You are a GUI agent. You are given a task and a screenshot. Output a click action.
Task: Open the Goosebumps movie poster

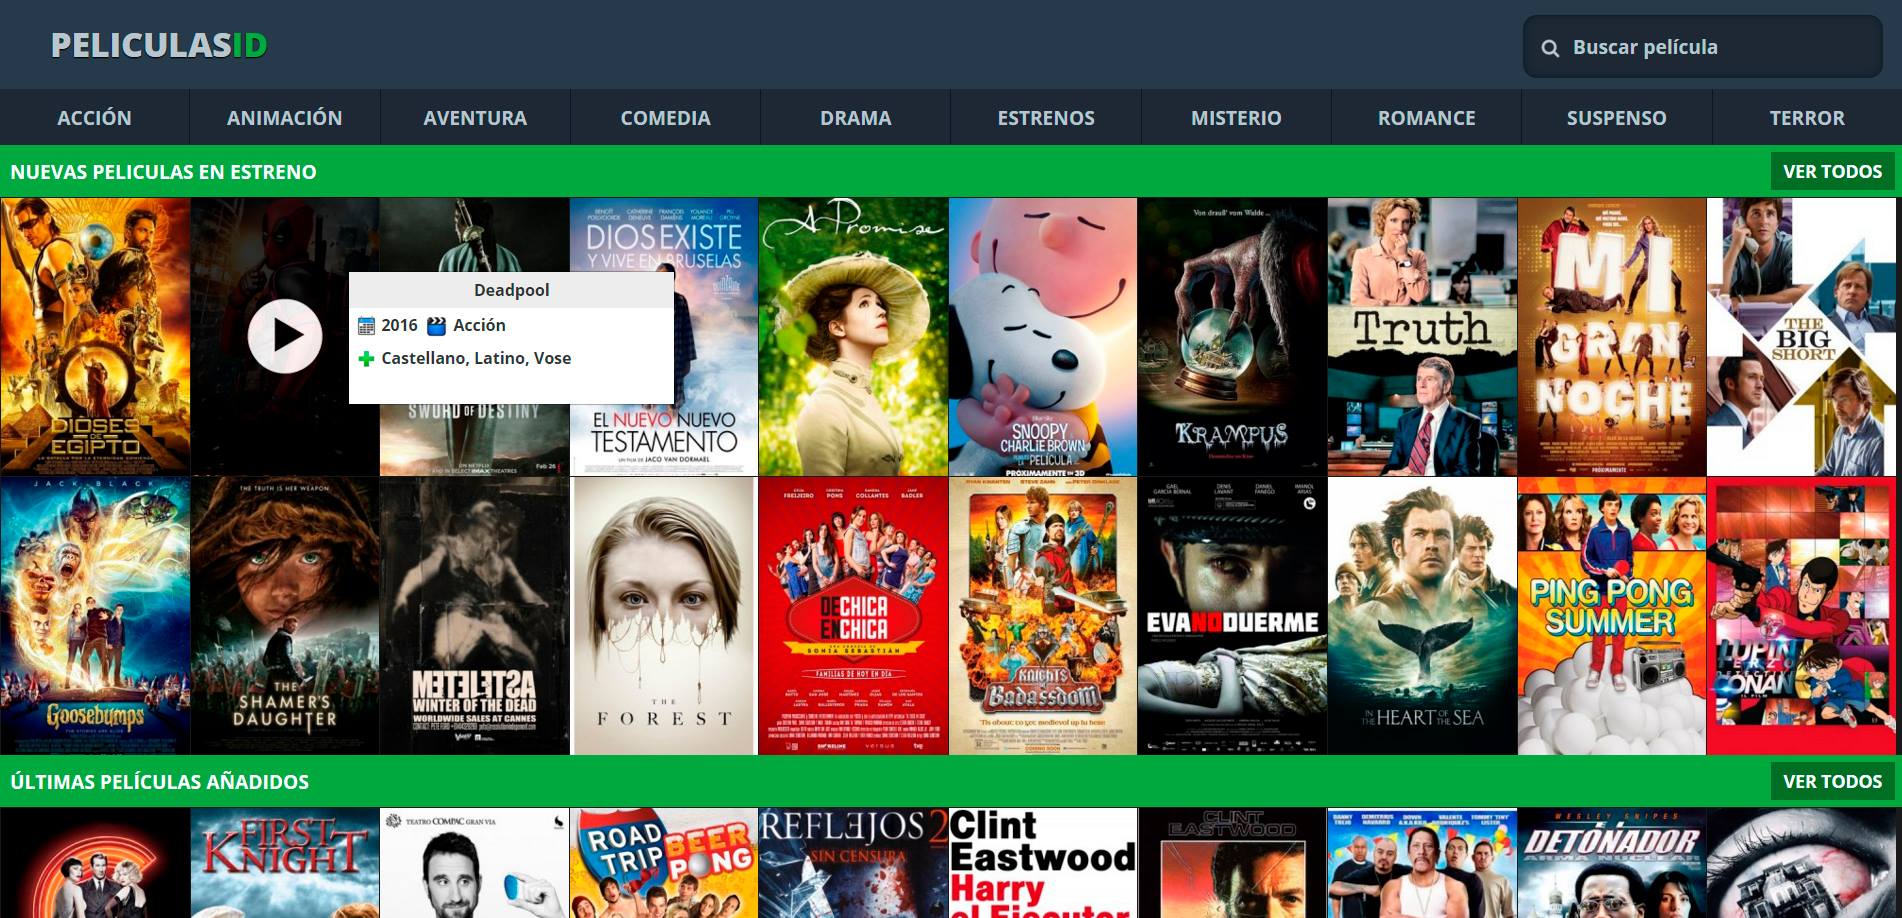coord(95,616)
